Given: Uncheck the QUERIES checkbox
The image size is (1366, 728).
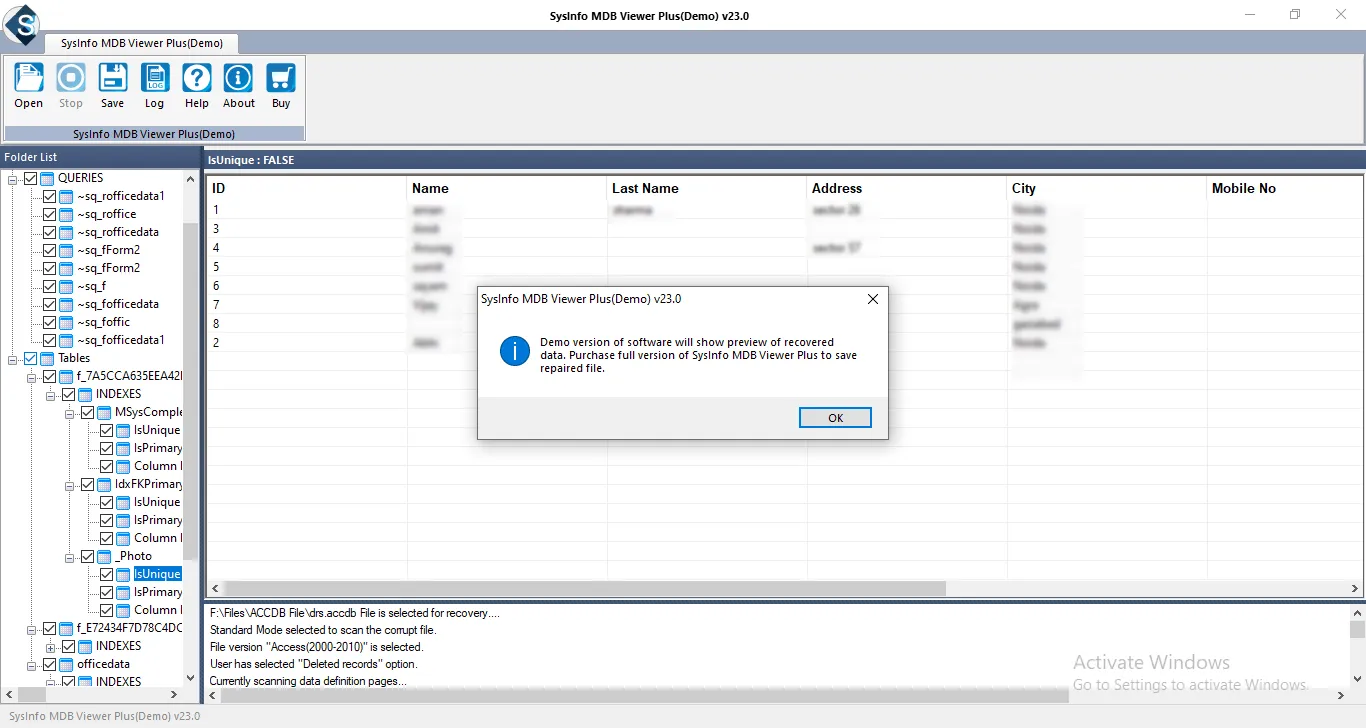Looking at the screenshot, I should point(30,178).
